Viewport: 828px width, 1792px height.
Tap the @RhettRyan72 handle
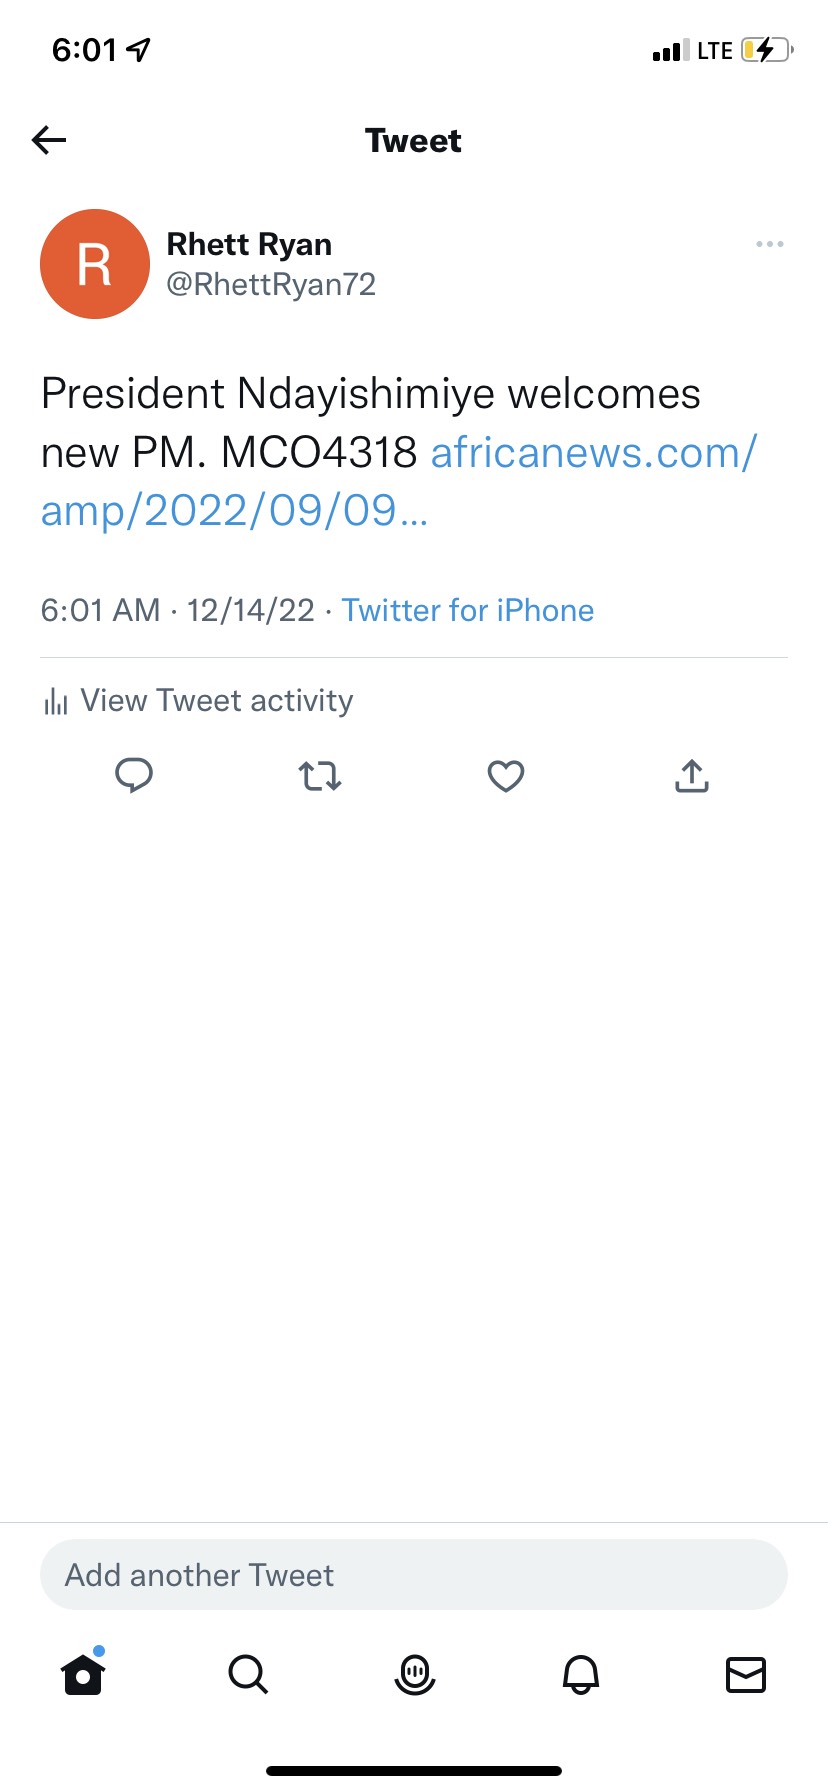271,284
